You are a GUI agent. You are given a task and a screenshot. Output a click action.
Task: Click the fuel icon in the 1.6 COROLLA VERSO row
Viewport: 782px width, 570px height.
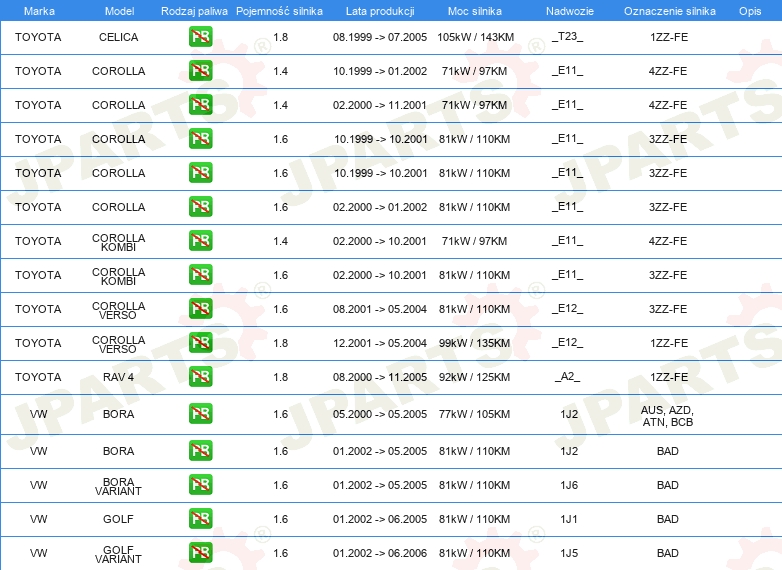tap(200, 309)
